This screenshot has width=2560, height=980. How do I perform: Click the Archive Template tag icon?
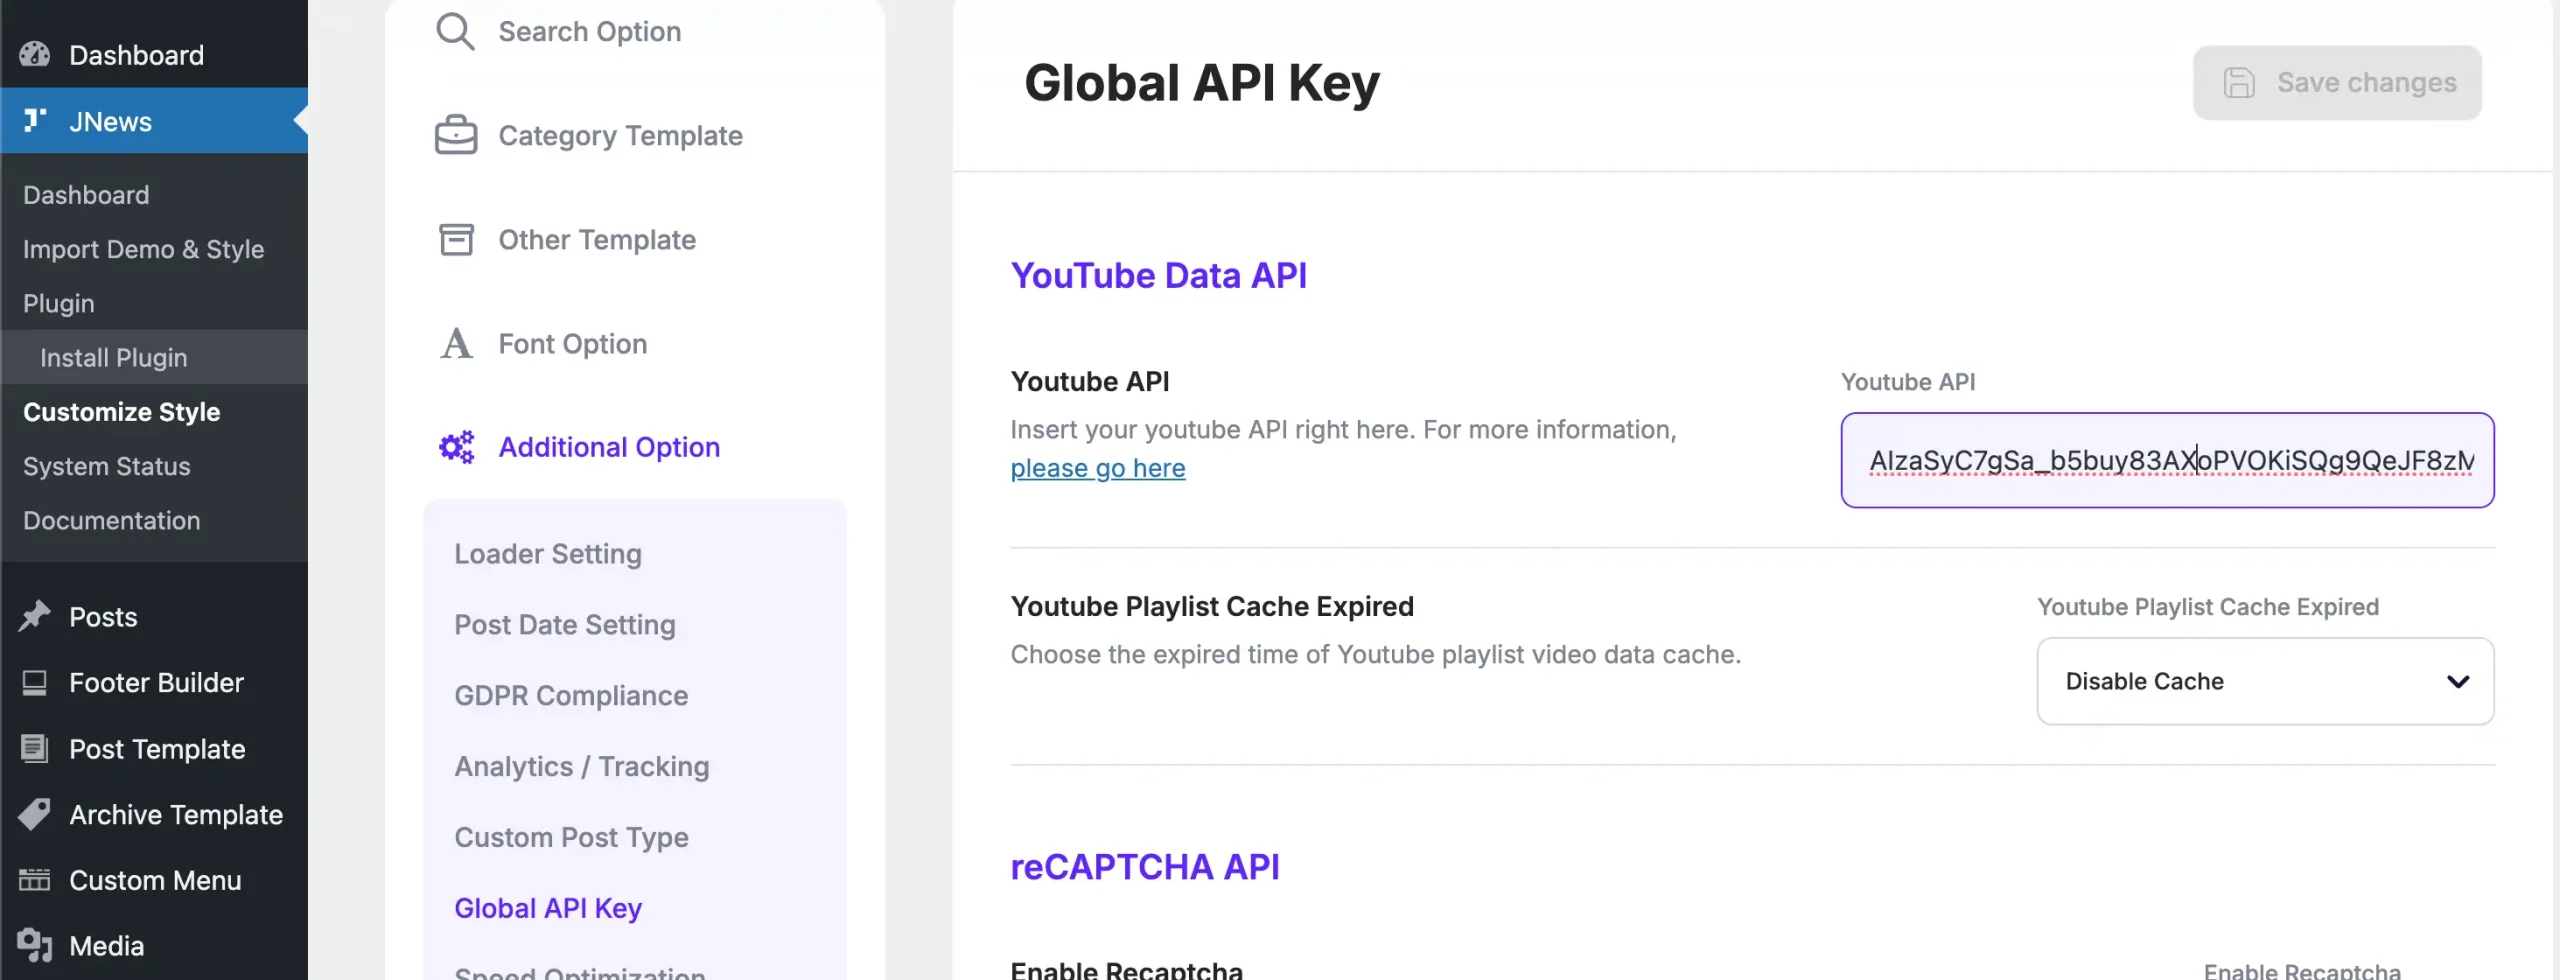pyautogui.click(x=35, y=814)
